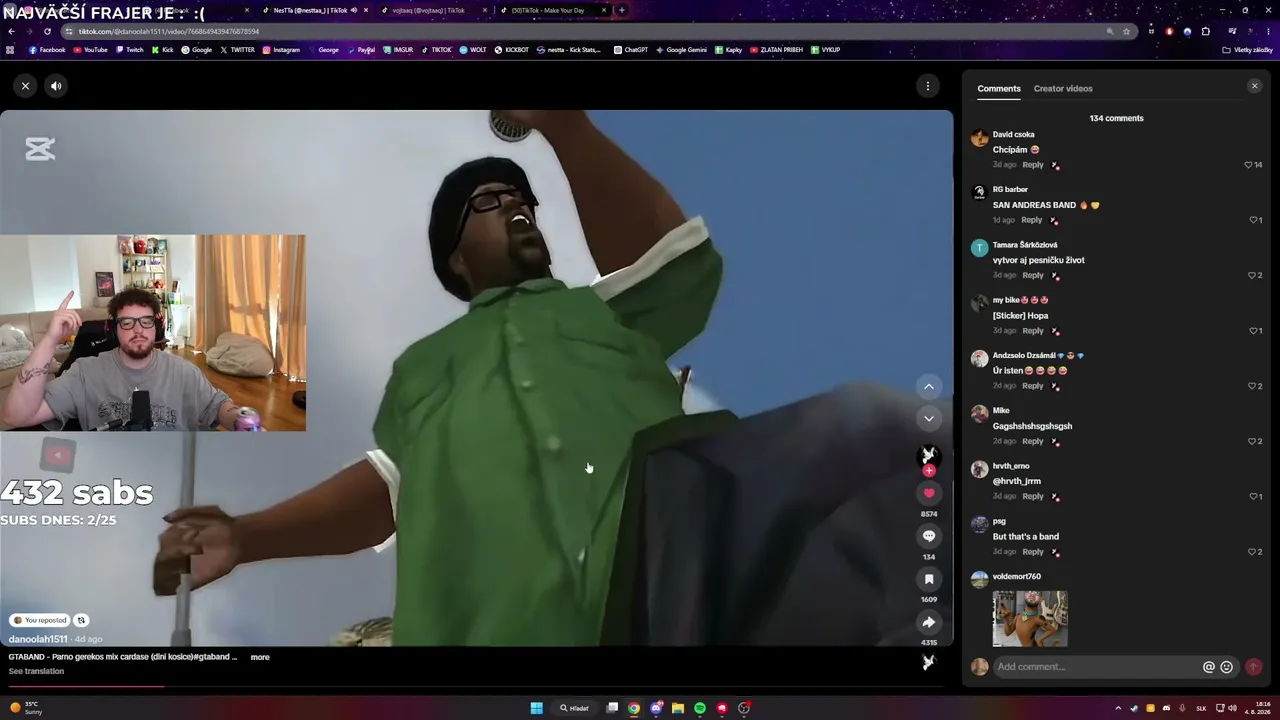This screenshot has height=720, width=1280.
Task: Open the emoji picker for the comment
Action: pyautogui.click(x=1227, y=667)
